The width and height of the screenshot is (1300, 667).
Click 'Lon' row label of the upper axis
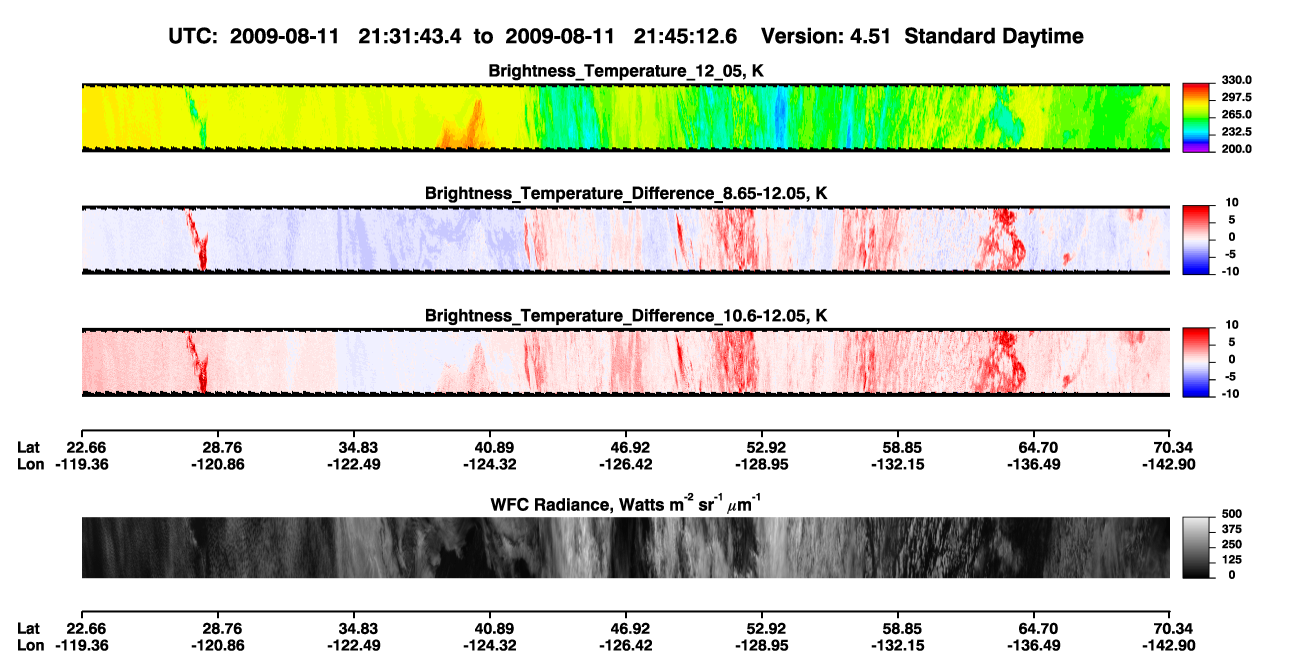click(x=30, y=464)
